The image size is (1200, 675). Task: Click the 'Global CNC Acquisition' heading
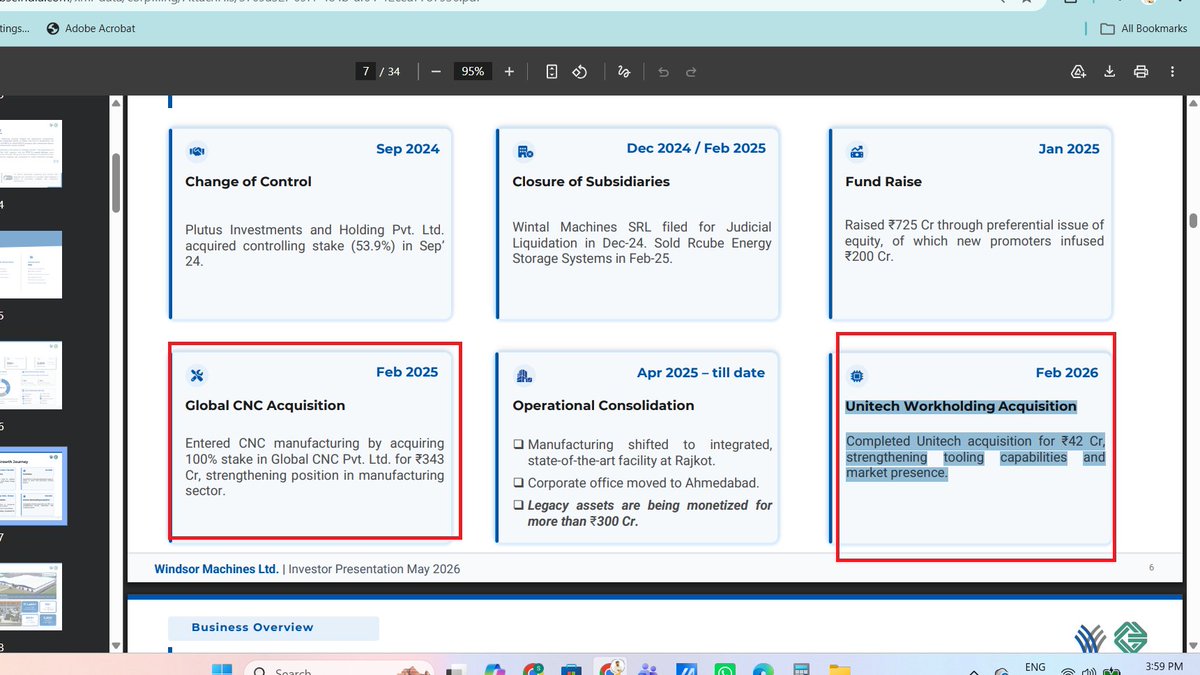265,406
